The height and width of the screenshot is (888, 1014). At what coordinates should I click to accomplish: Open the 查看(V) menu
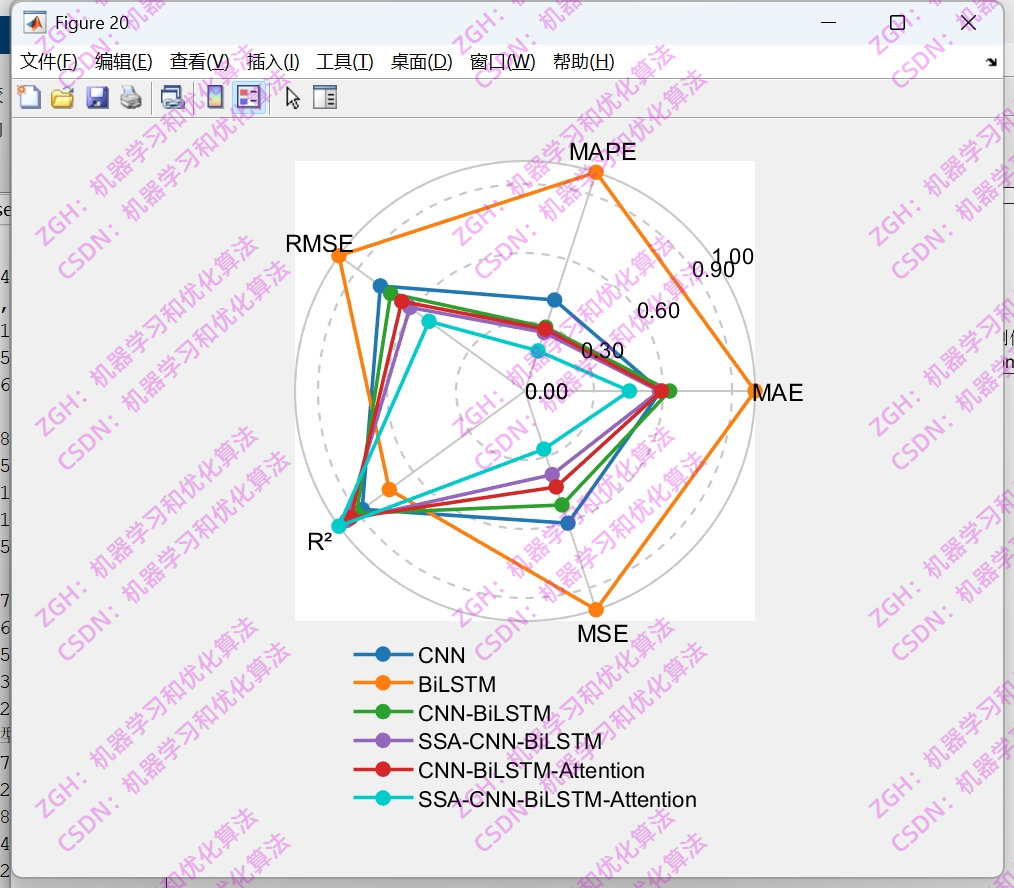200,62
